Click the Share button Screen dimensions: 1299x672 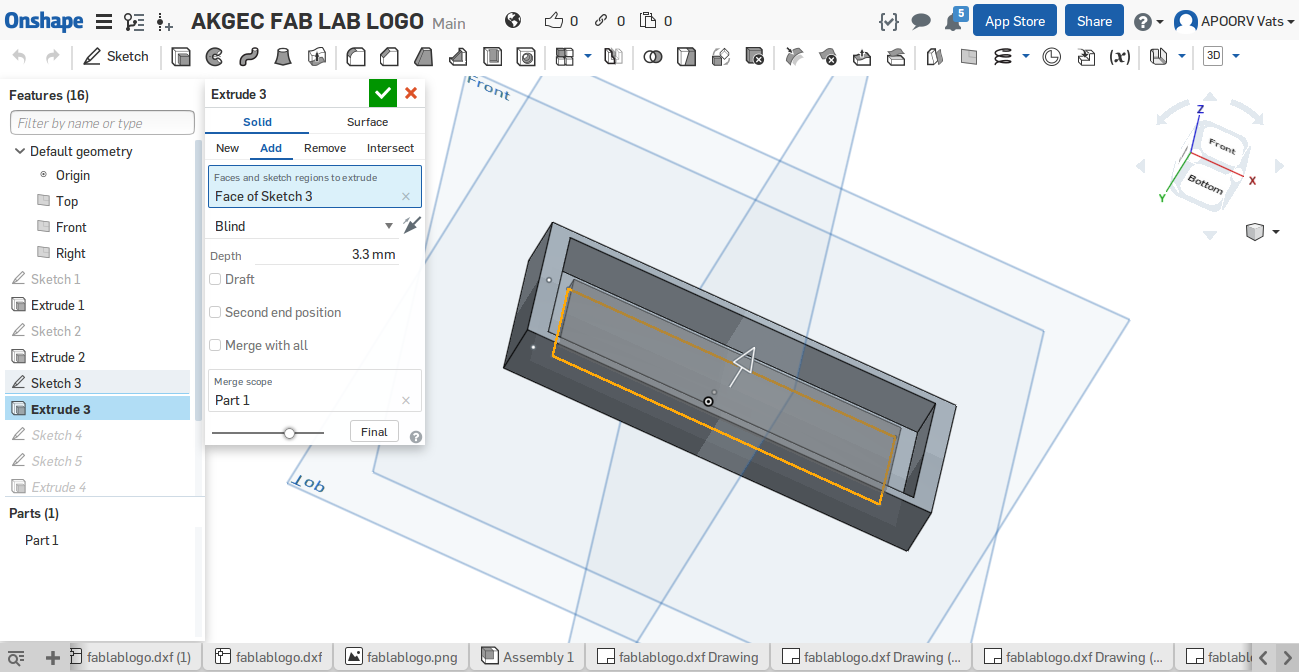click(x=1094, y=21)
